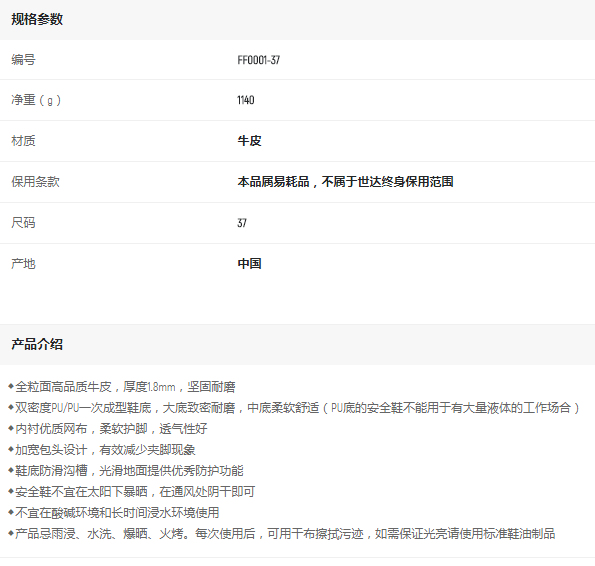Click the size value 37
This screenshot has height=566, width=595.
click(242, 223)
